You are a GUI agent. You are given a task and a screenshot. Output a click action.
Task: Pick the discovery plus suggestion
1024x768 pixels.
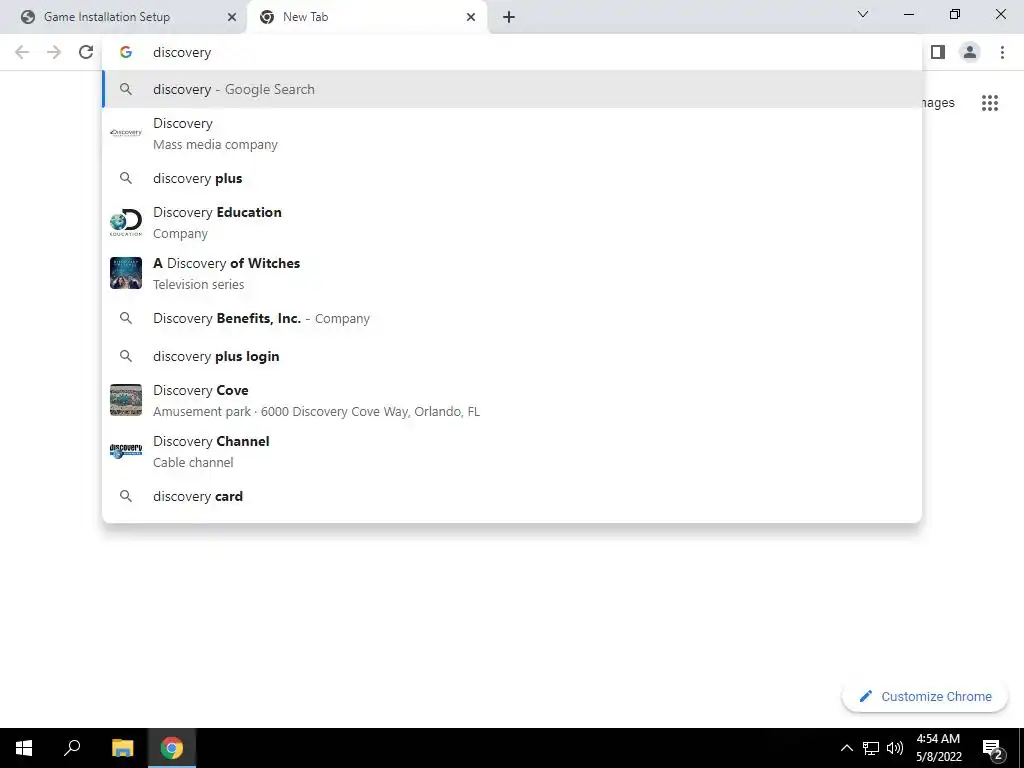512,178
